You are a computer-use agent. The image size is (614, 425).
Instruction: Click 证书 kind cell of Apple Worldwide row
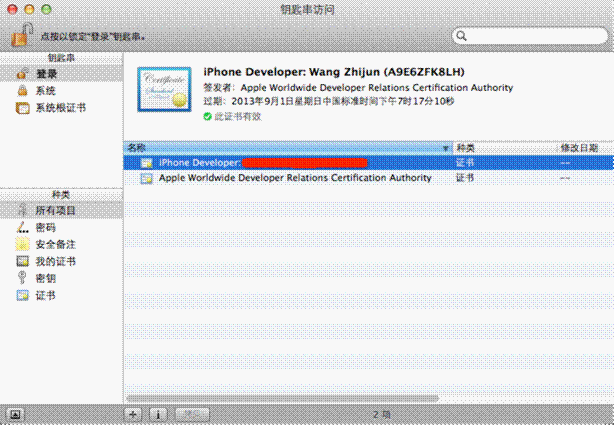pos(465,178)
